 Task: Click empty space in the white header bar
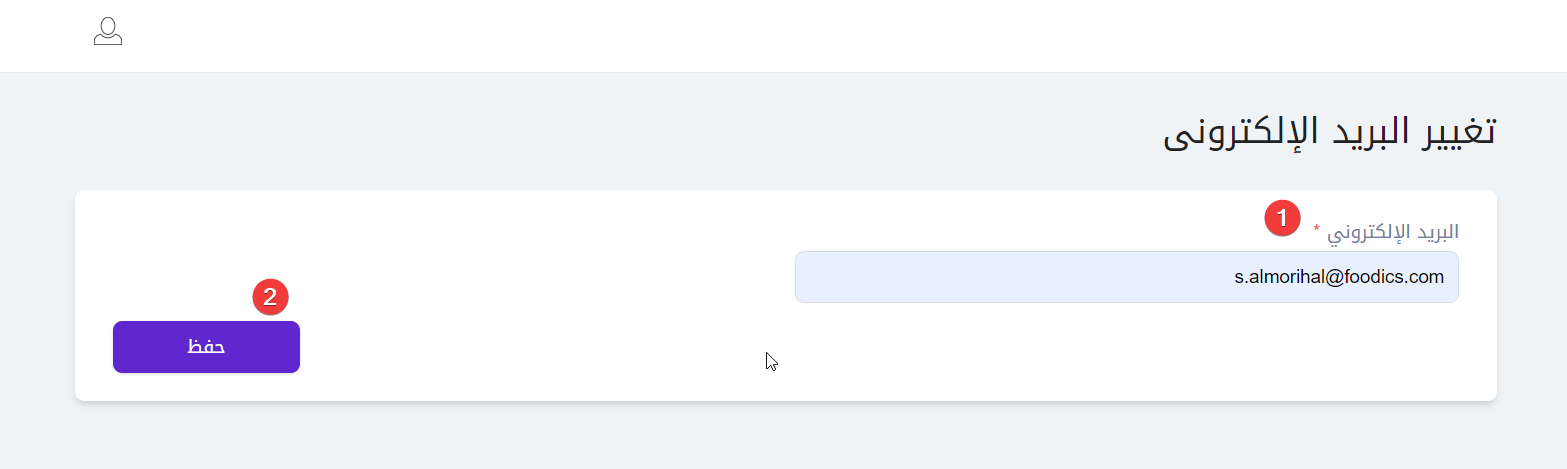tap(800, 36)
